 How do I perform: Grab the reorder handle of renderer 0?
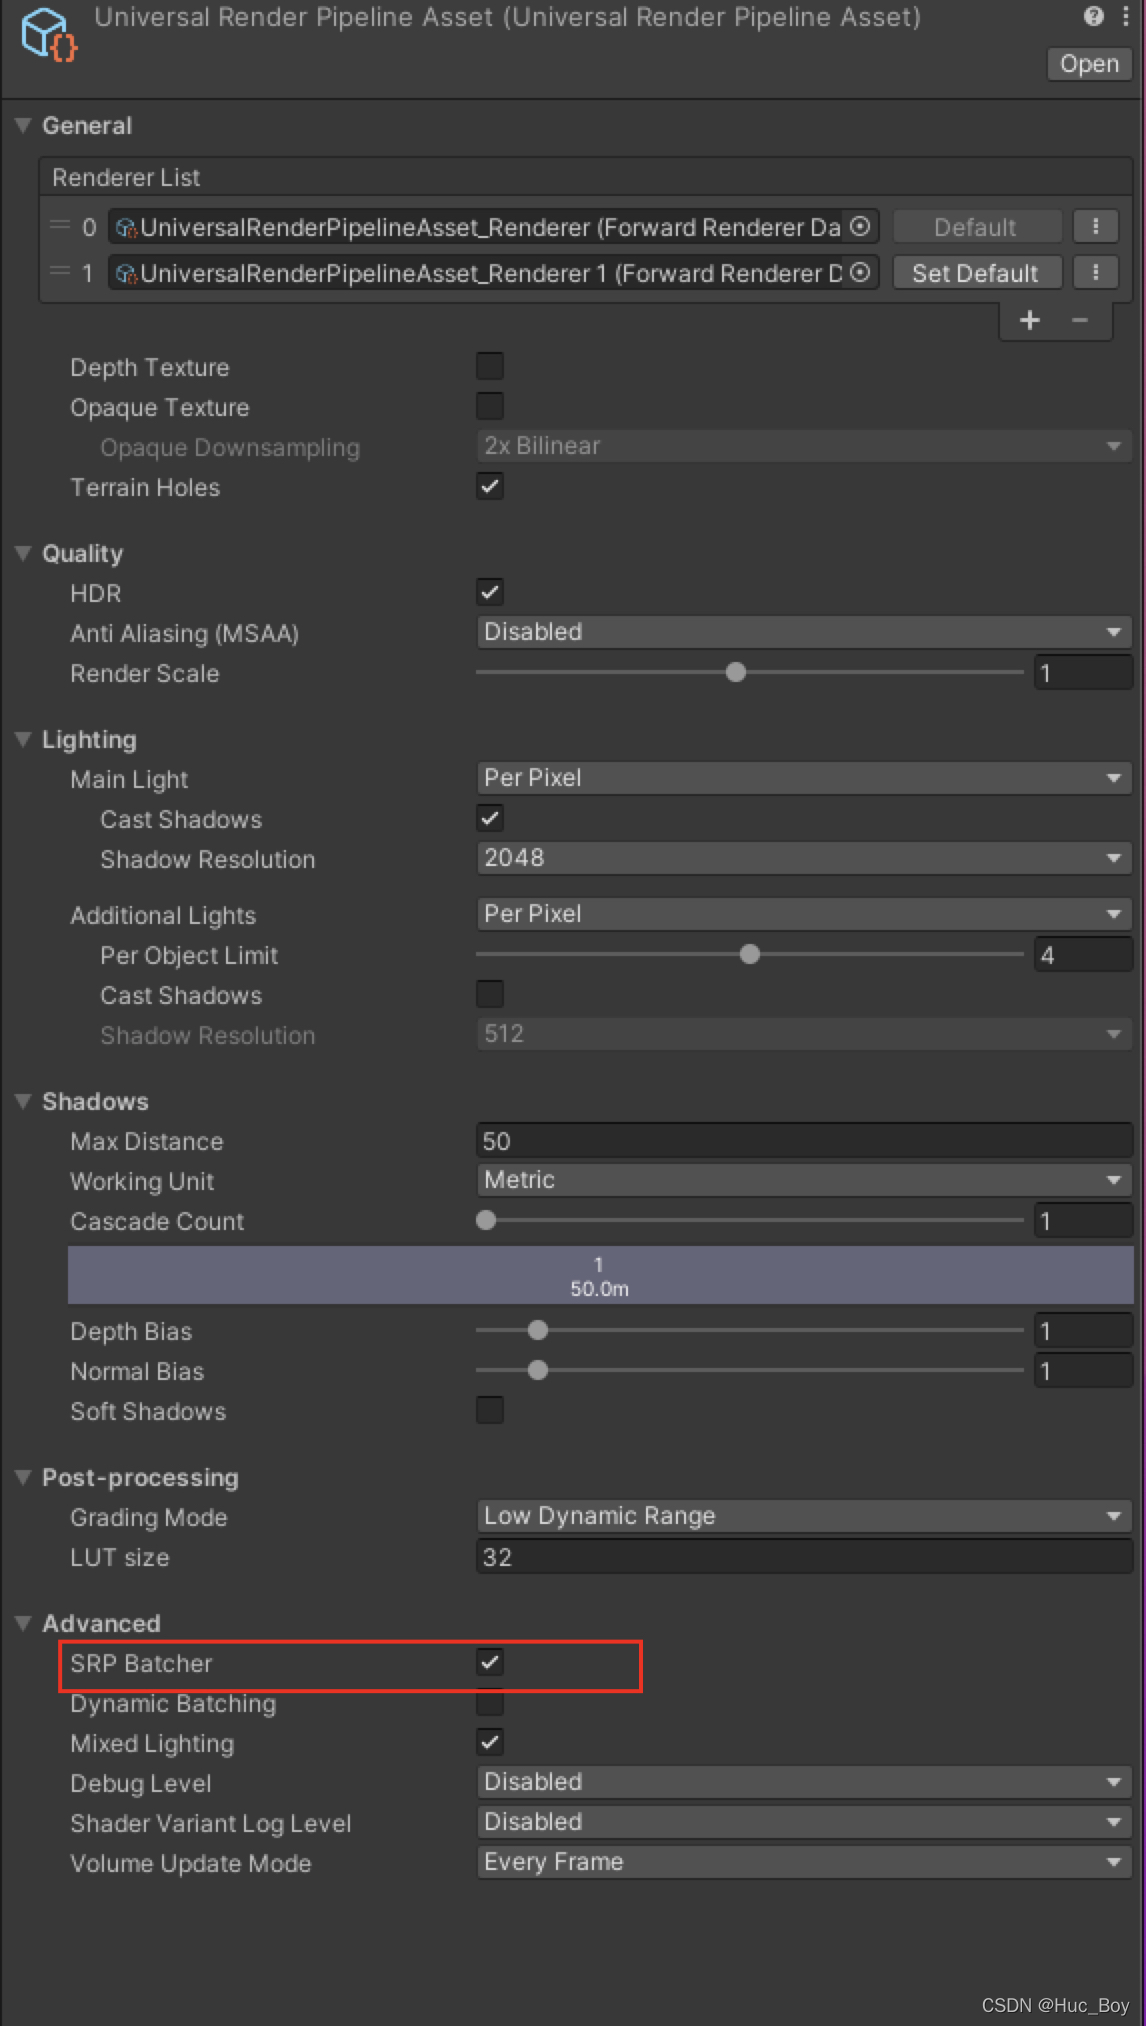point(60,226)
